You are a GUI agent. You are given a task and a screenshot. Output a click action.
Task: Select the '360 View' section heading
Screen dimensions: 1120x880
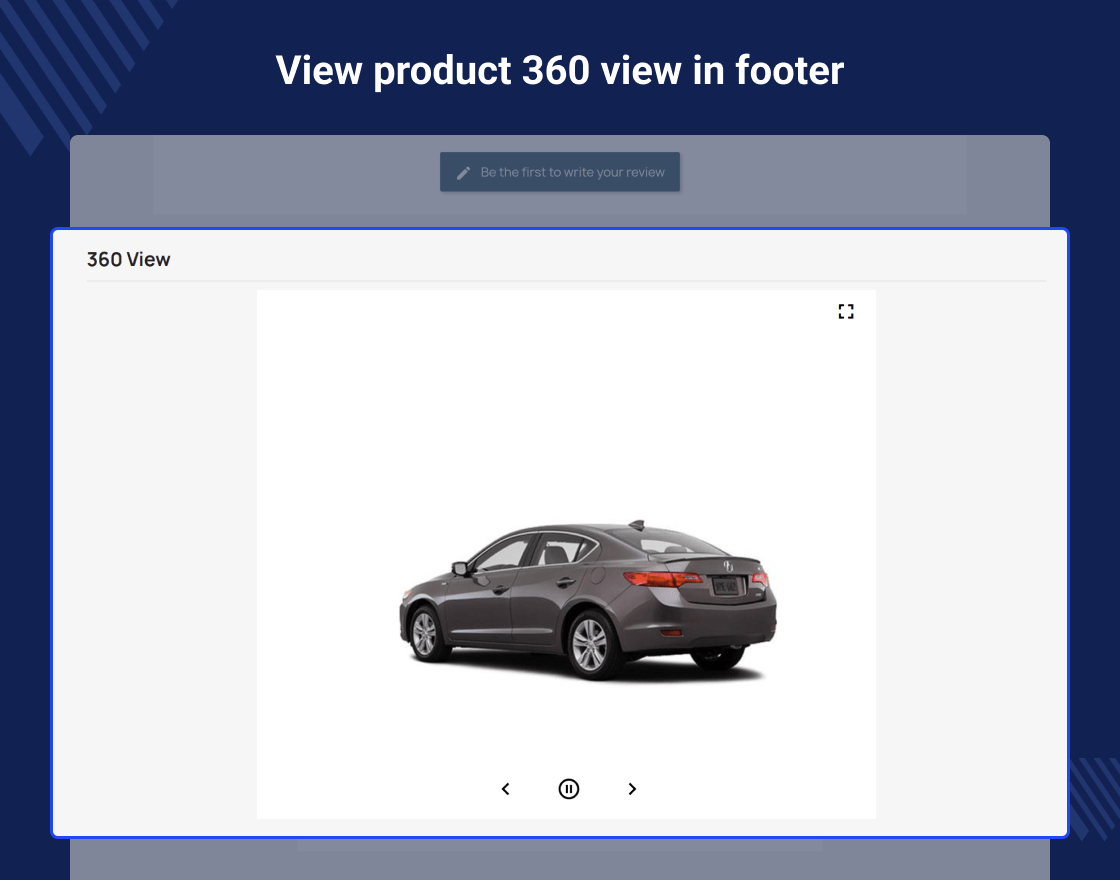[129, 259]
